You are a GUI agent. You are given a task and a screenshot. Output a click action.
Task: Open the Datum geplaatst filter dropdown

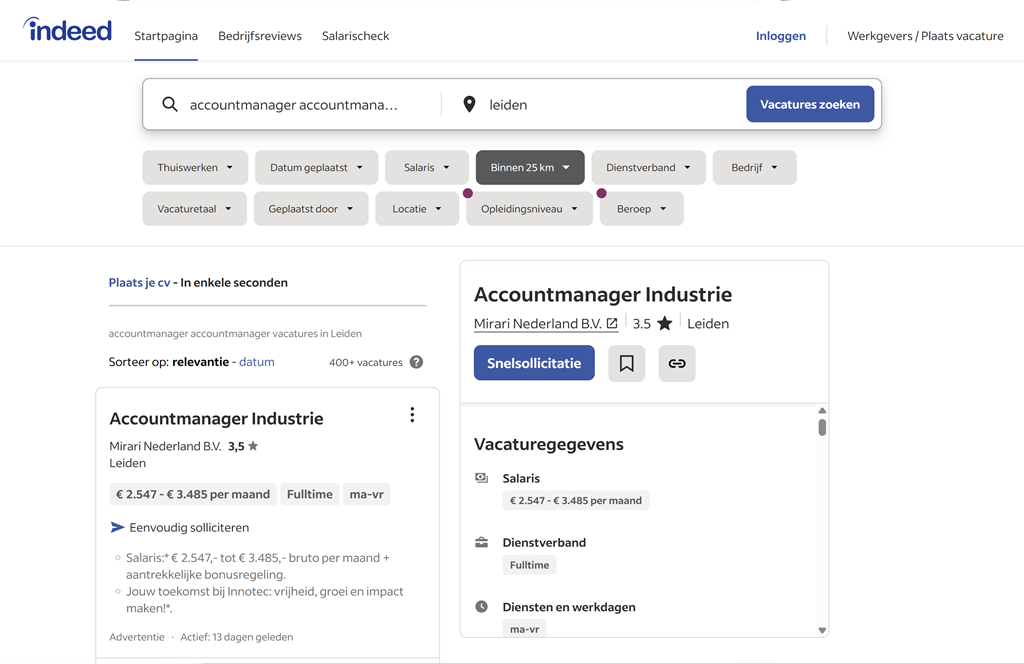[x=317, y=167]
